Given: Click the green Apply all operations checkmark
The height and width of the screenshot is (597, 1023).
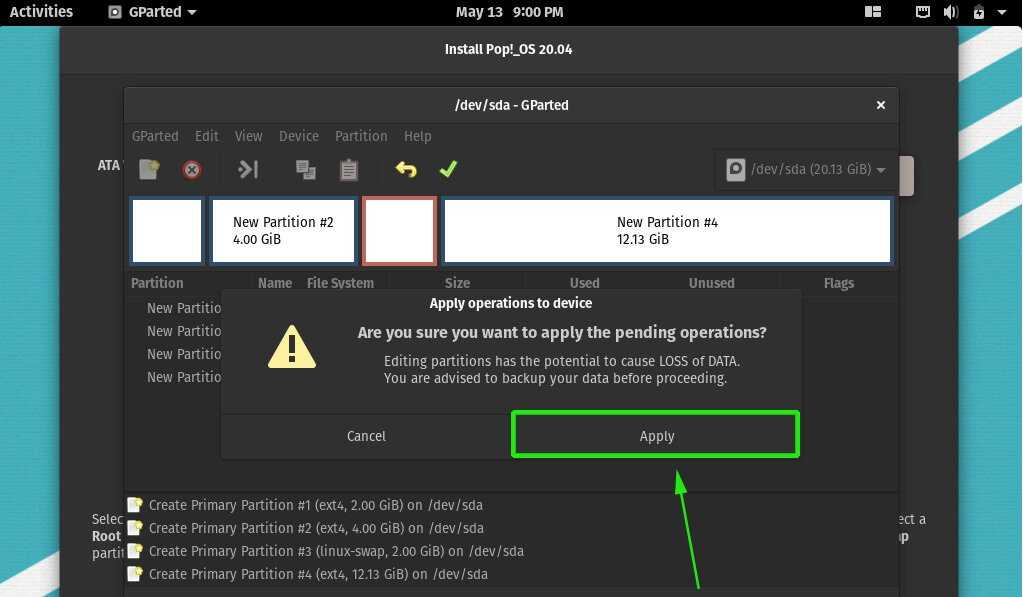Looking at the screenshot, I should point(448,170).
